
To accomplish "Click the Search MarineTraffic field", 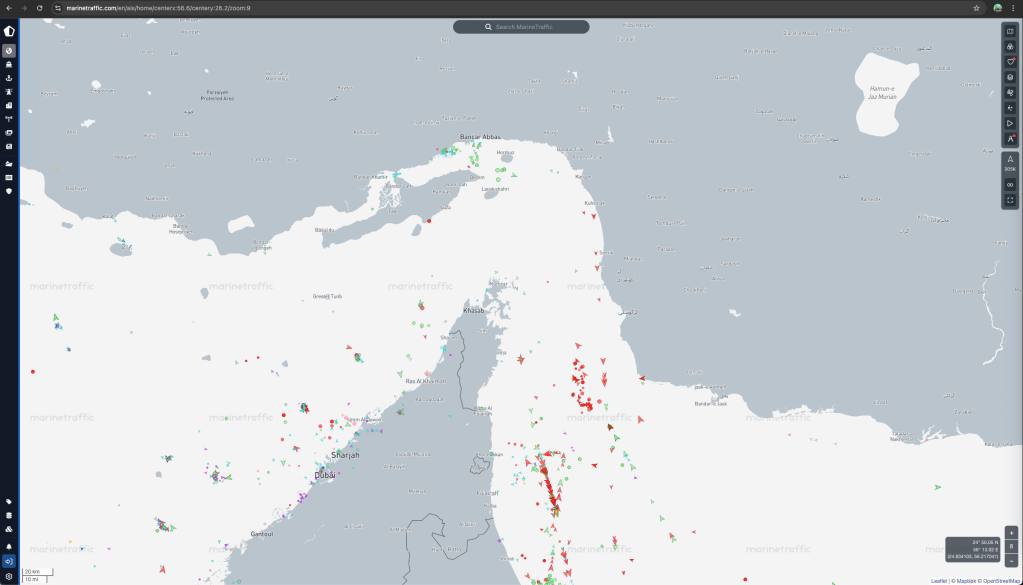I will click(521, 27).
